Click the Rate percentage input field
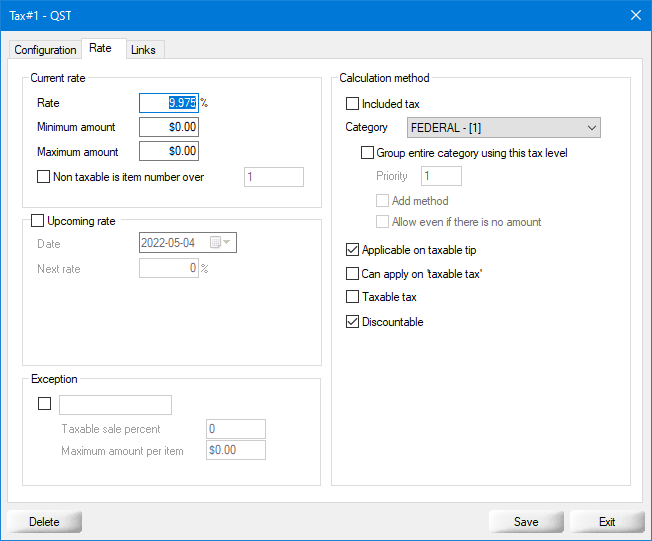 [168, 102]
